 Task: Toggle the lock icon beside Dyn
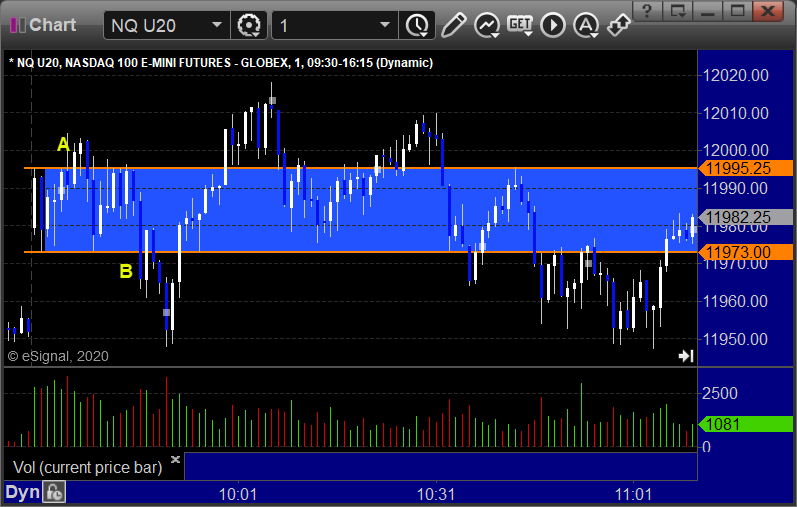click(x=54, y=492)
